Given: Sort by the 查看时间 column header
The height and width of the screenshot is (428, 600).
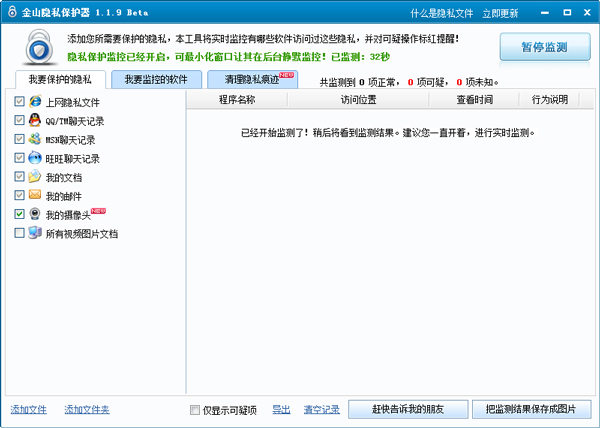Looking at the screenshot, I should 474,100.
